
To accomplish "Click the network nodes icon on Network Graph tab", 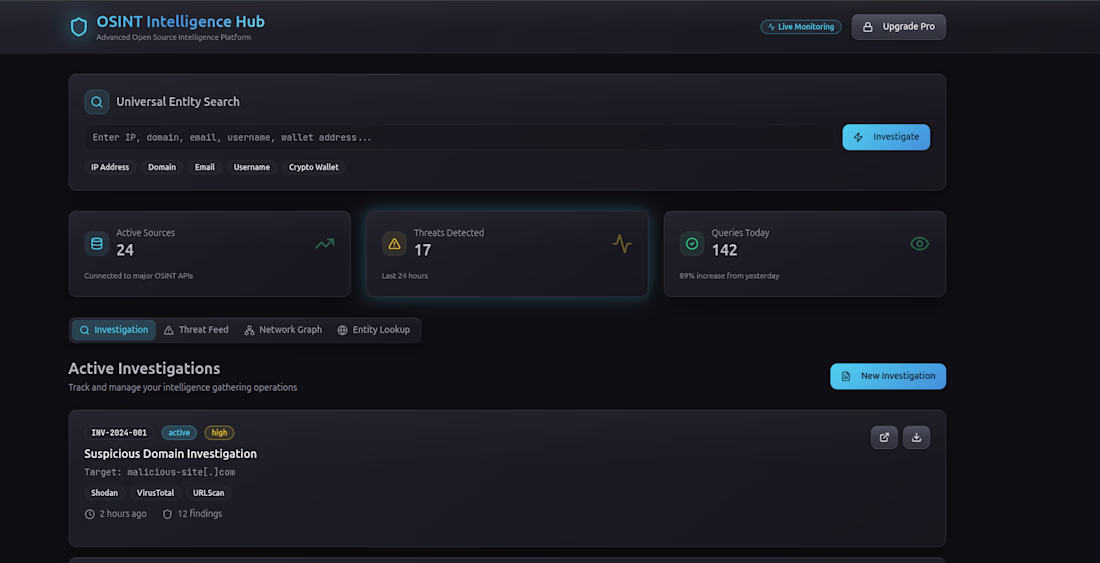I will [249, 330].
